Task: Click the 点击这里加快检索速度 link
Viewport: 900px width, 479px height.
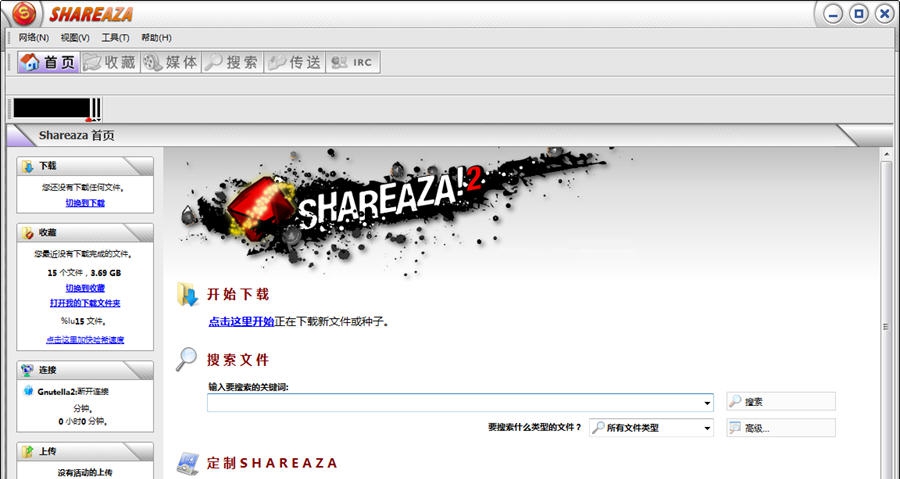Action: (x=85, y=340)
